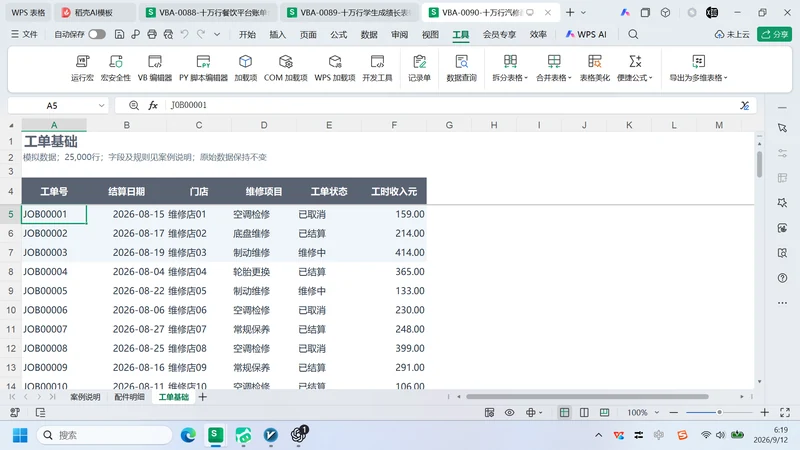Screen dimensions: 800x450
Task: Open 宏安全性 macro security settings
Action: point(116,68)
